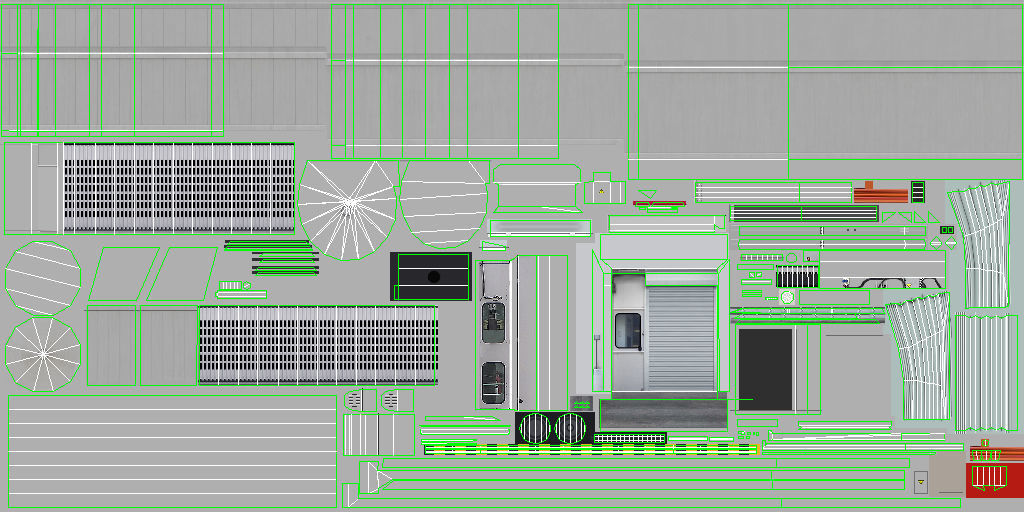Click the dark gray door rectangle

pos(765,369)
